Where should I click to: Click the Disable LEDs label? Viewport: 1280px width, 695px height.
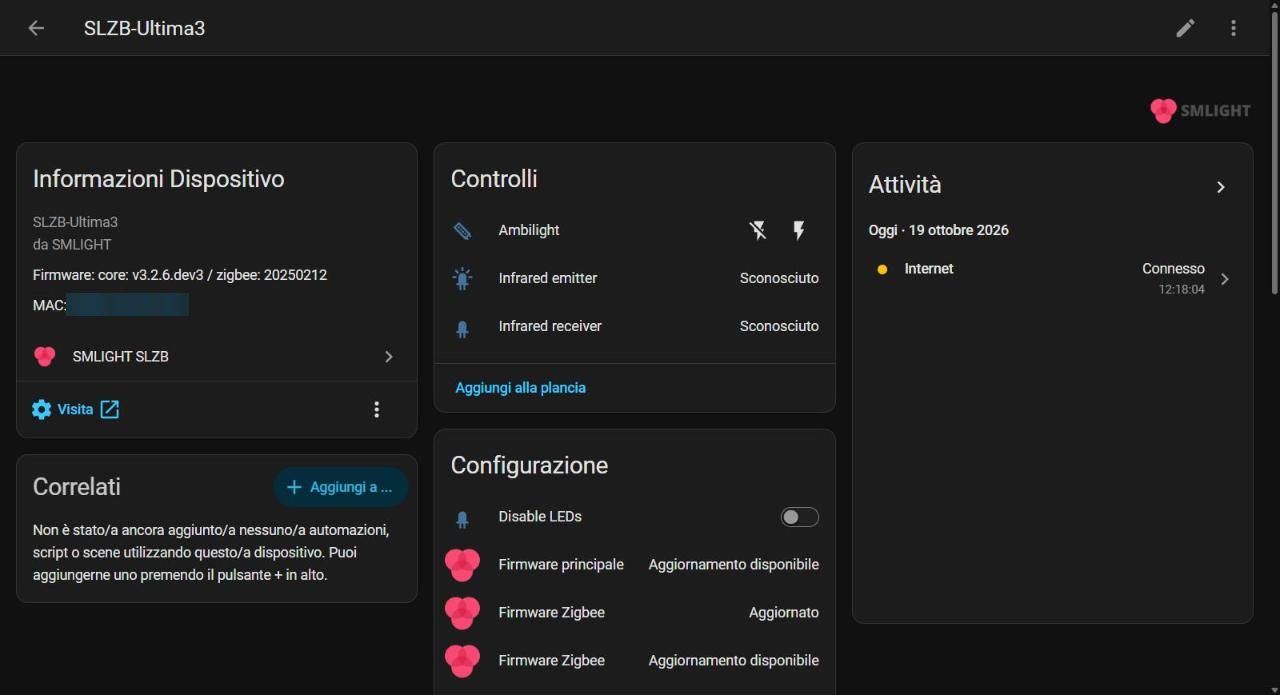[540, 517]
